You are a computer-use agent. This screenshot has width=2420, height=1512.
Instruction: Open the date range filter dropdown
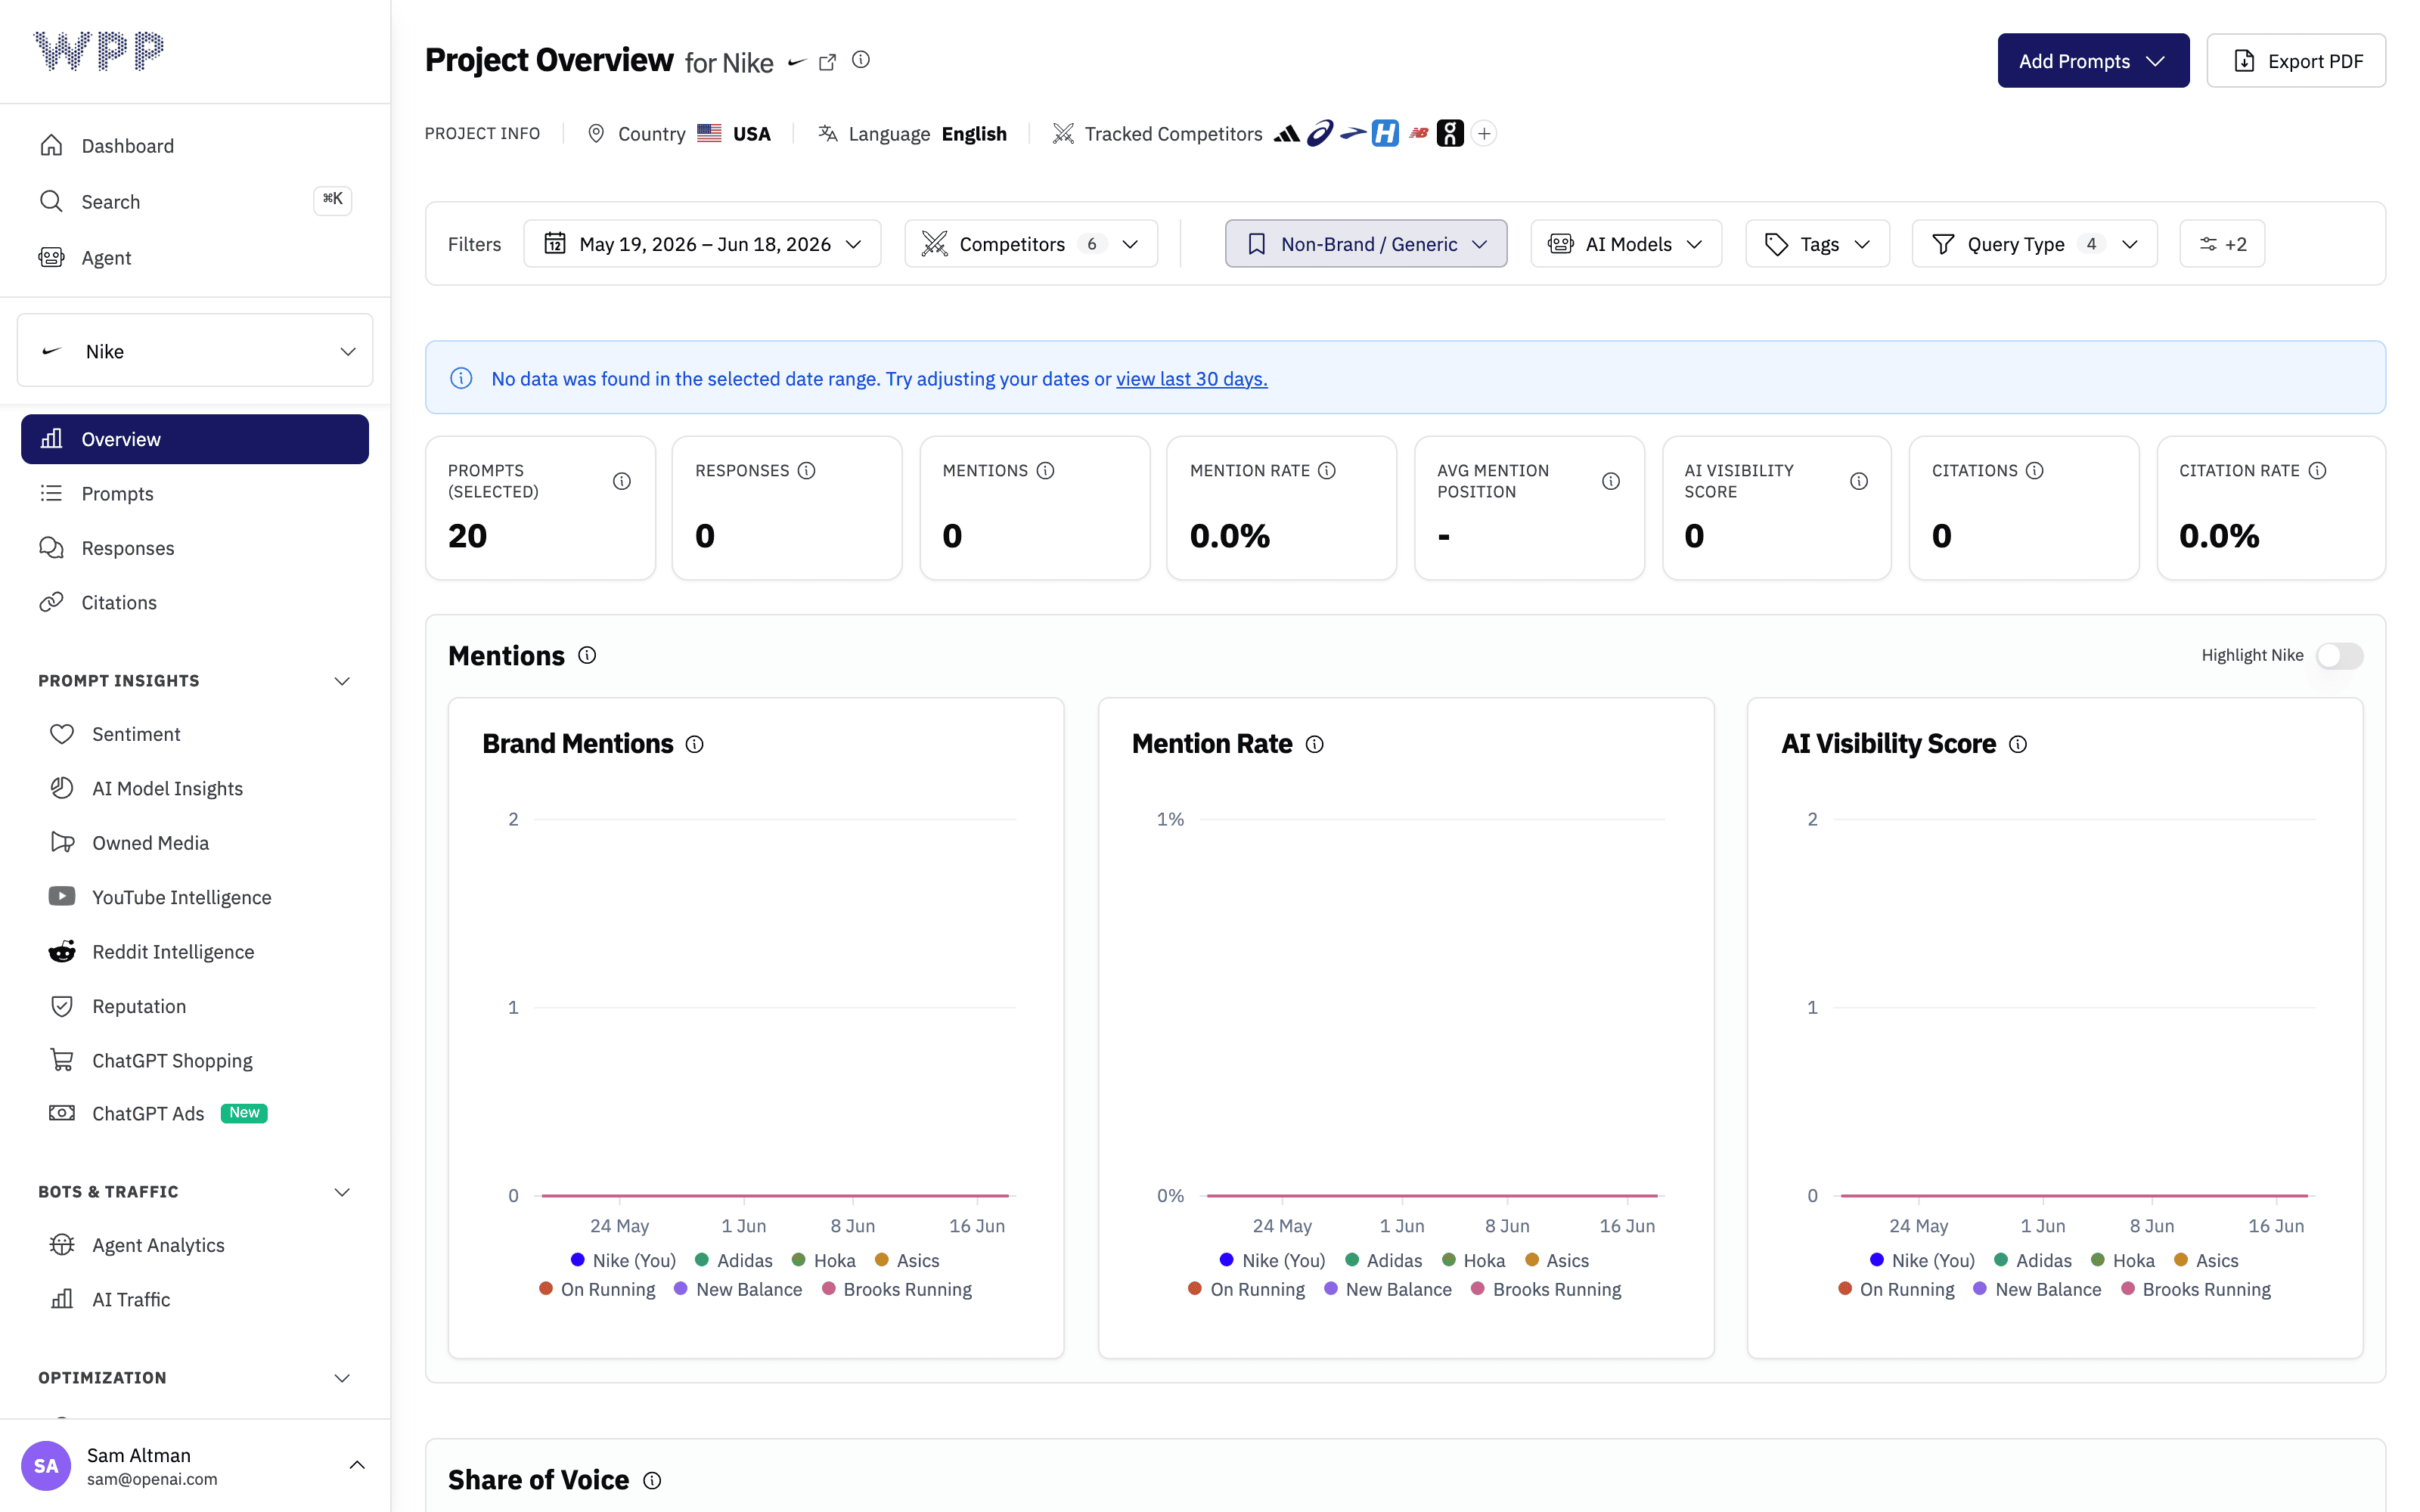tap(702, 244)
